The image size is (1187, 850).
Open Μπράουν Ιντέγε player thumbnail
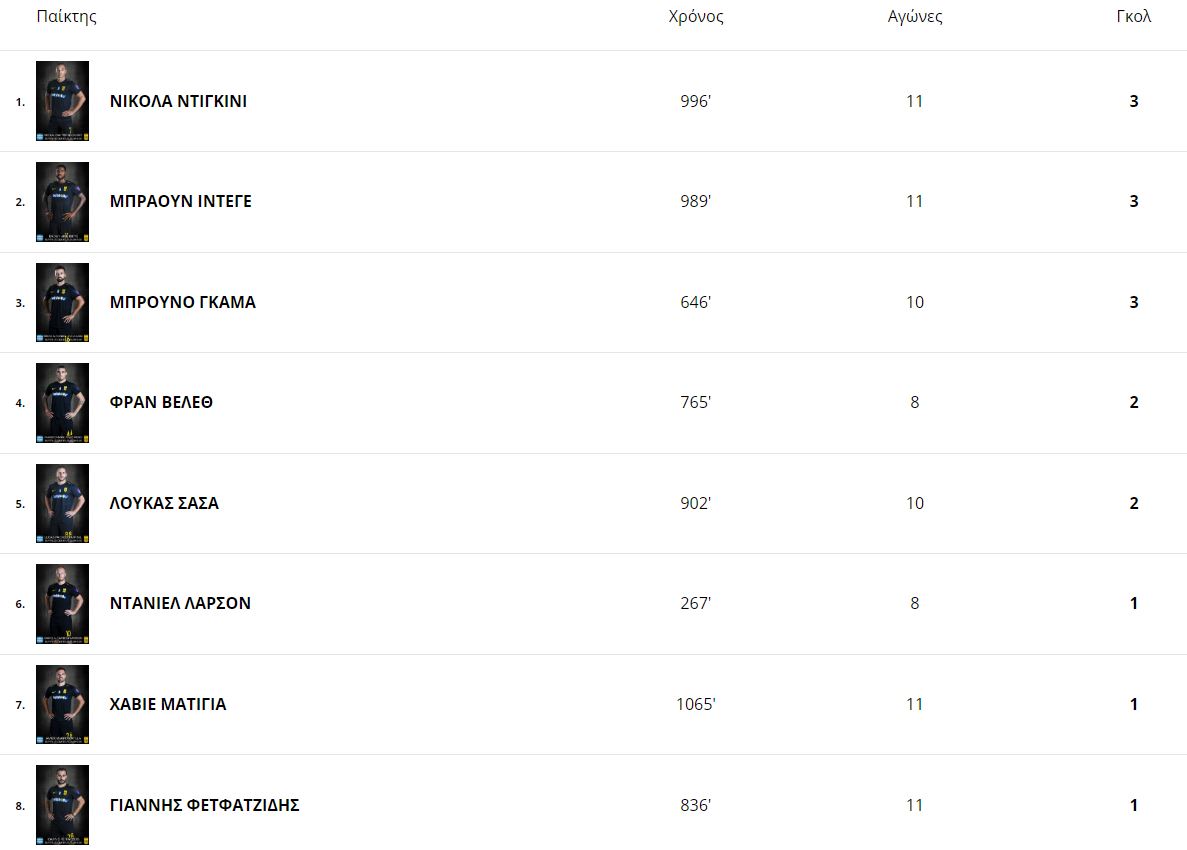point(62,202)
